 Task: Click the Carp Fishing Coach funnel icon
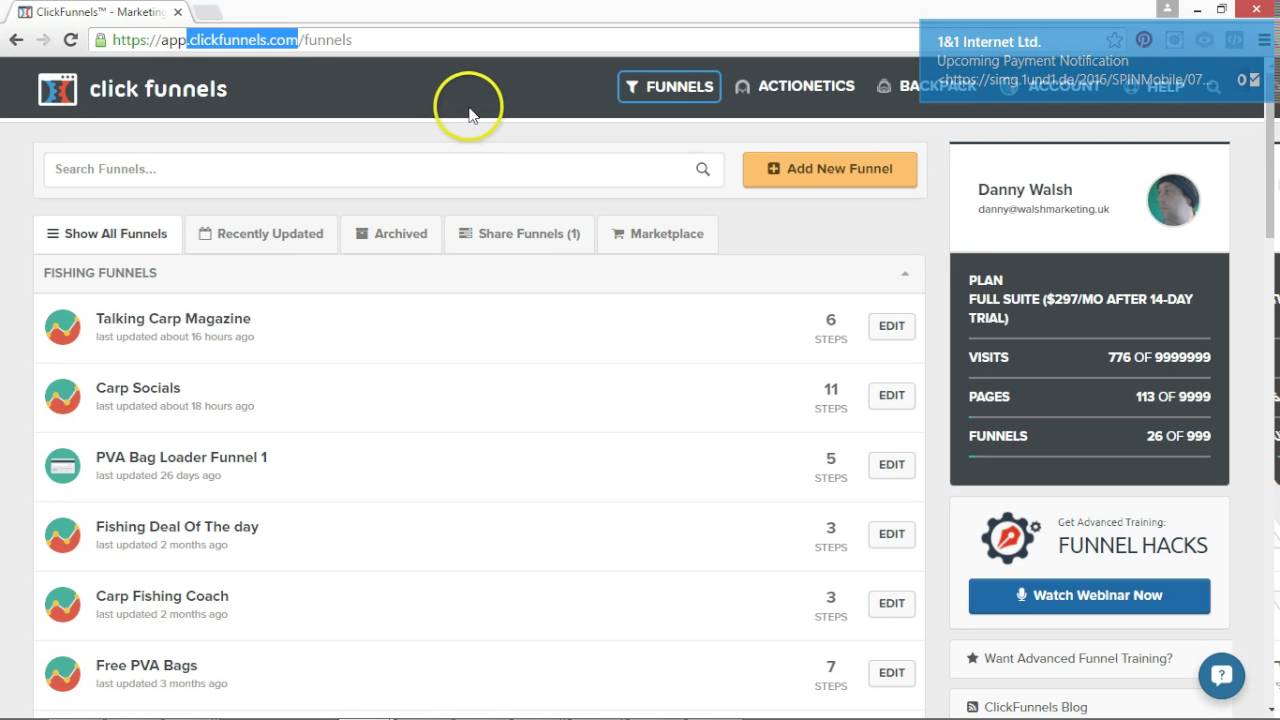pyautogui.click(x=63, y=604)
